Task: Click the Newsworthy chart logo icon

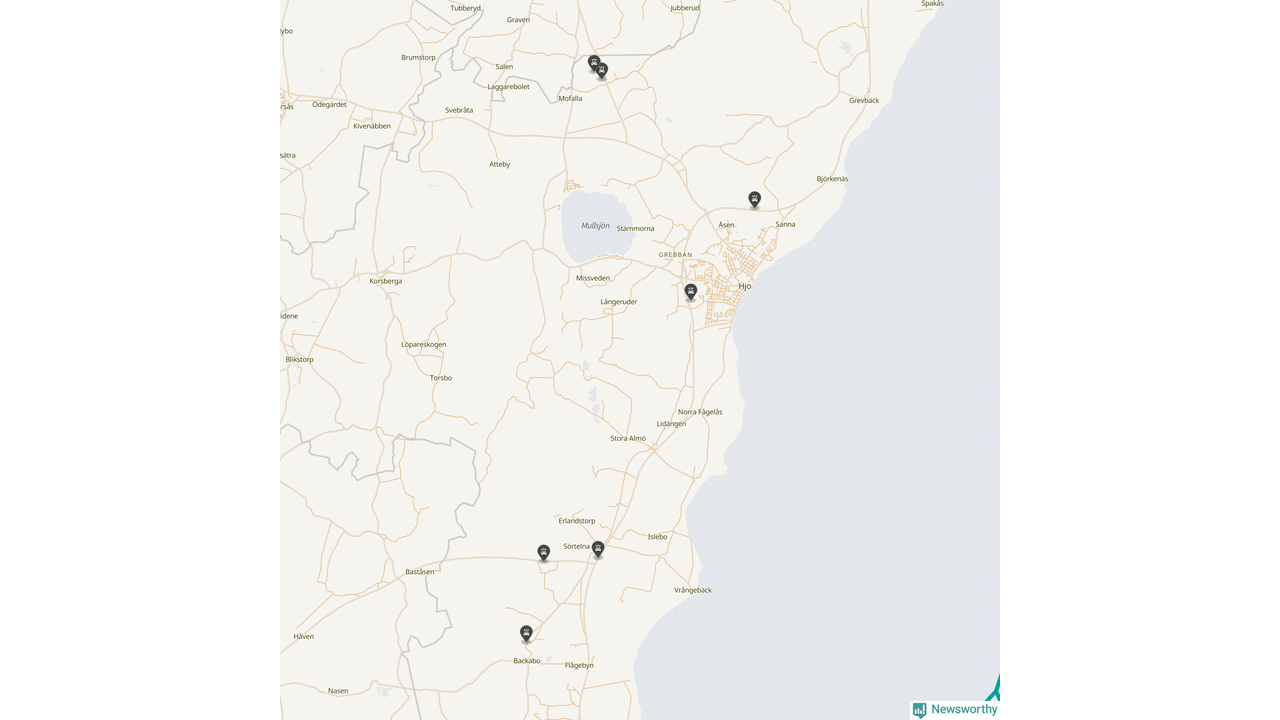Action: point(919,710)
